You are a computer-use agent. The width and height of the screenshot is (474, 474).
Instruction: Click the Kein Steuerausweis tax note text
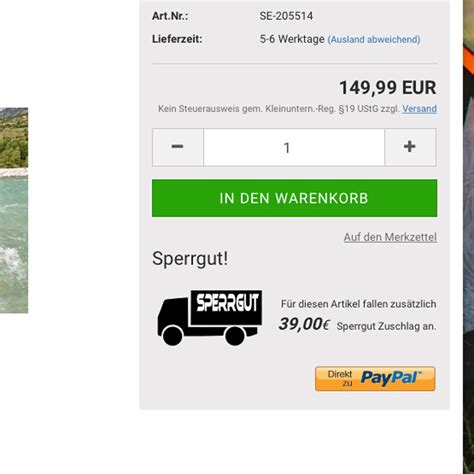point(278,109)
